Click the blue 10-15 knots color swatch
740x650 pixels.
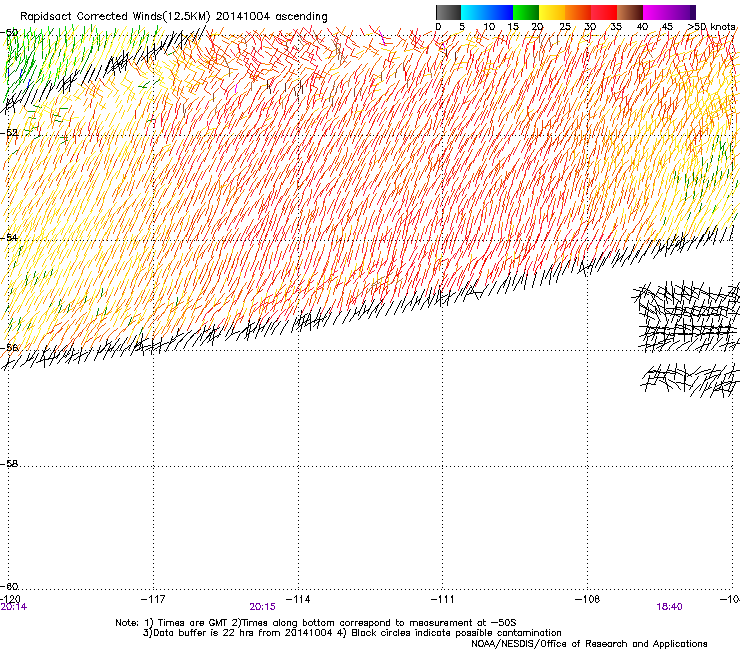[500, 12]
